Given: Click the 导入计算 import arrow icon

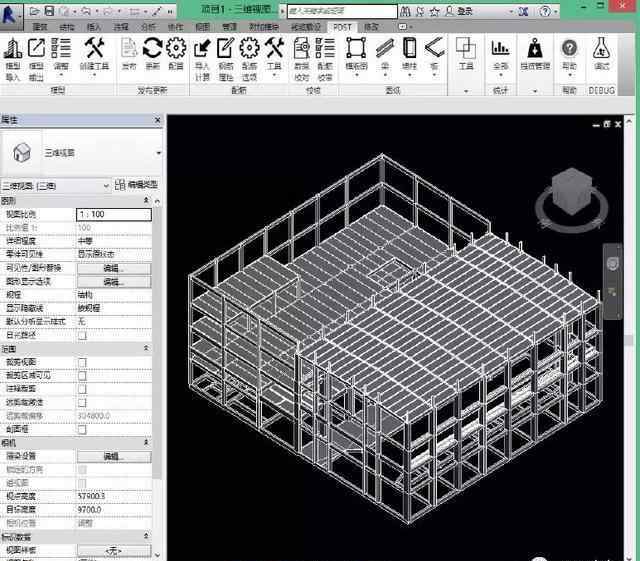Looking at the screenshot, I should tap(202, 48).
